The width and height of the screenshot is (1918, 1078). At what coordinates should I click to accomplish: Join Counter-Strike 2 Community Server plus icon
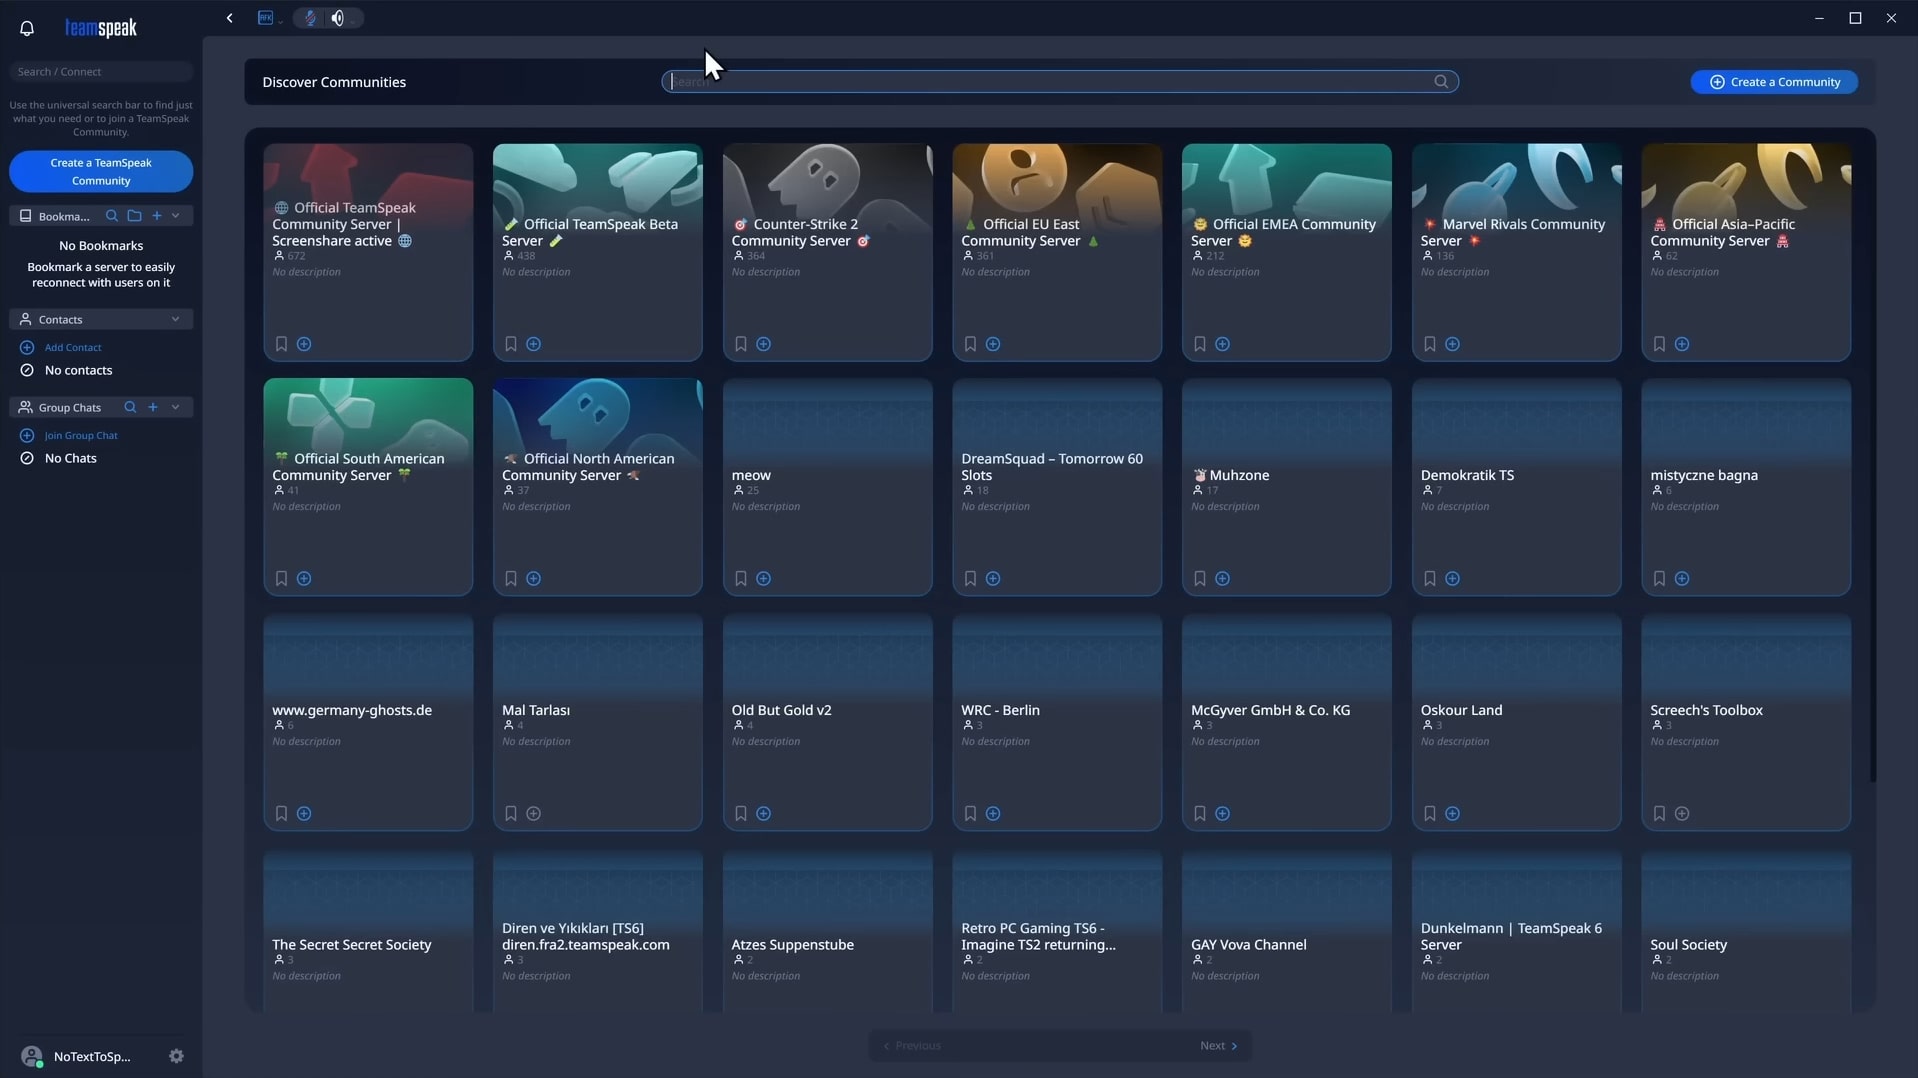tap(764, 344)
